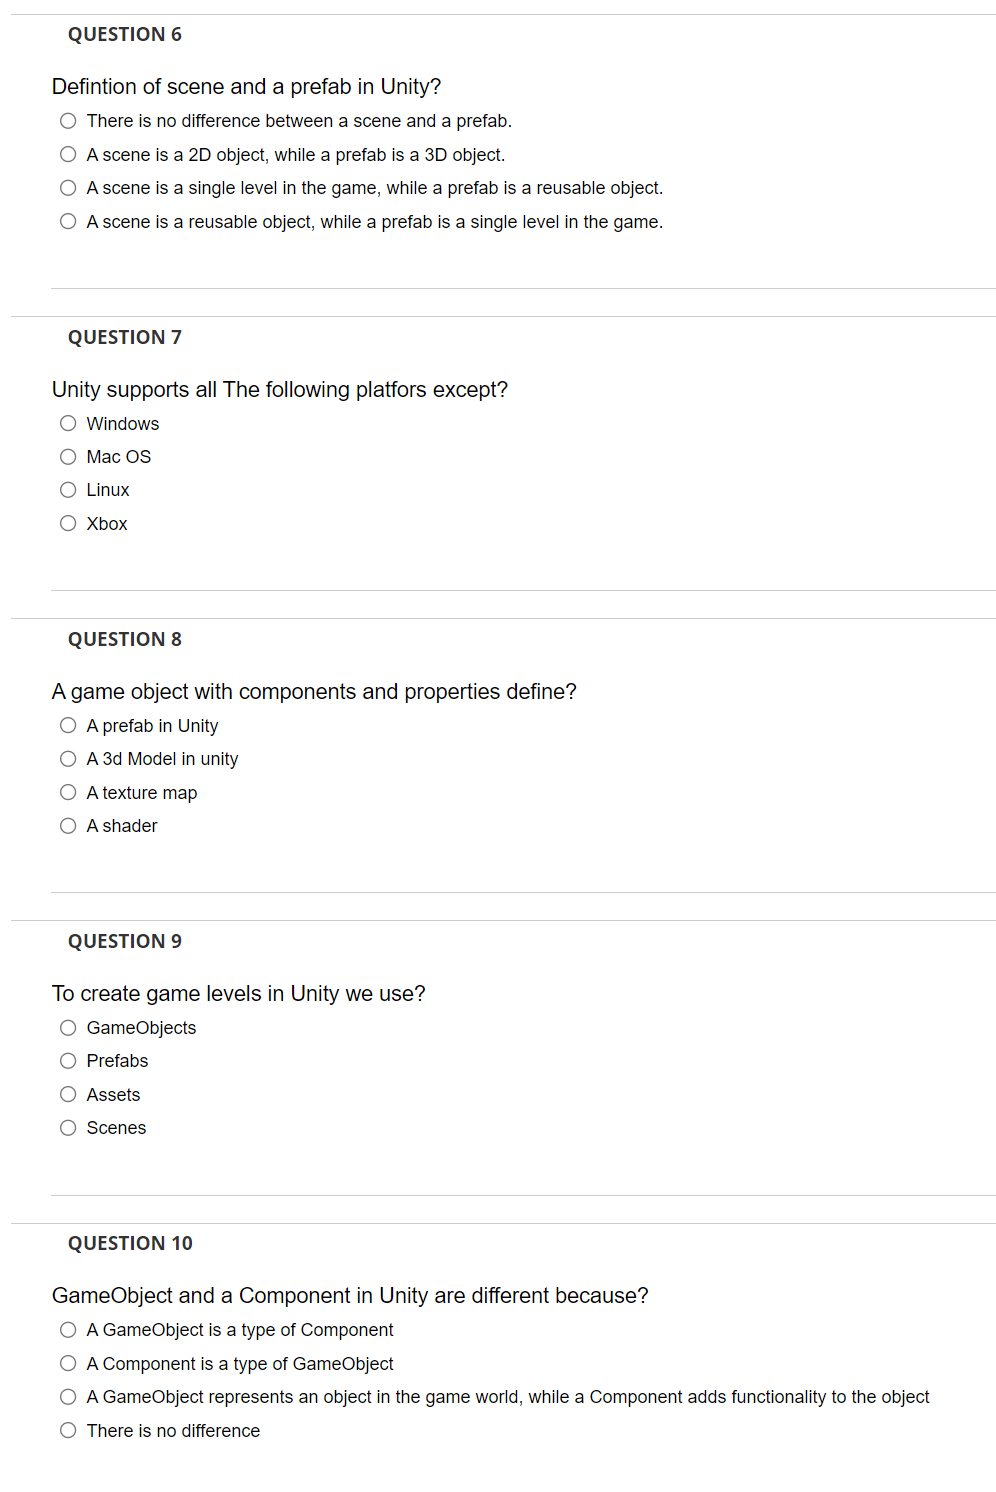Screen dimensions: 996x1492
Task: Select 'GameObjects' for Question 9
Action: point(68,1027)
